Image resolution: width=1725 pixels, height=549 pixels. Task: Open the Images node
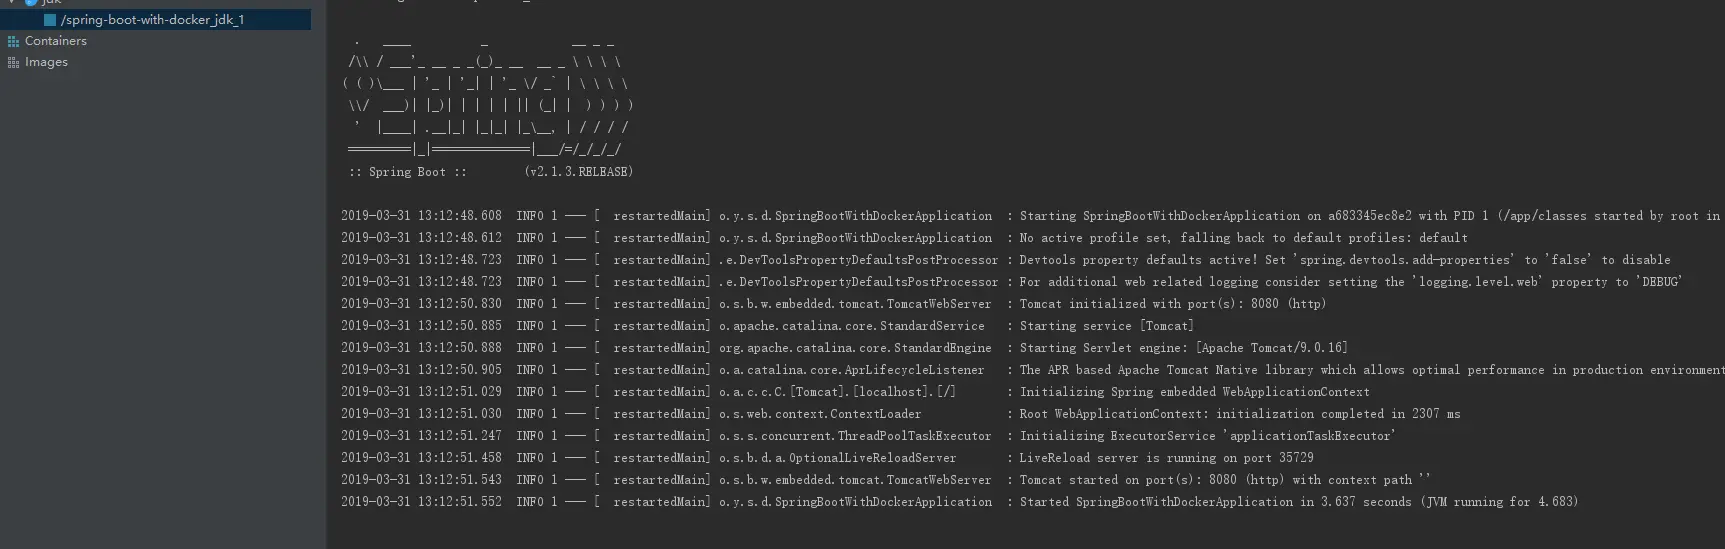46,62
